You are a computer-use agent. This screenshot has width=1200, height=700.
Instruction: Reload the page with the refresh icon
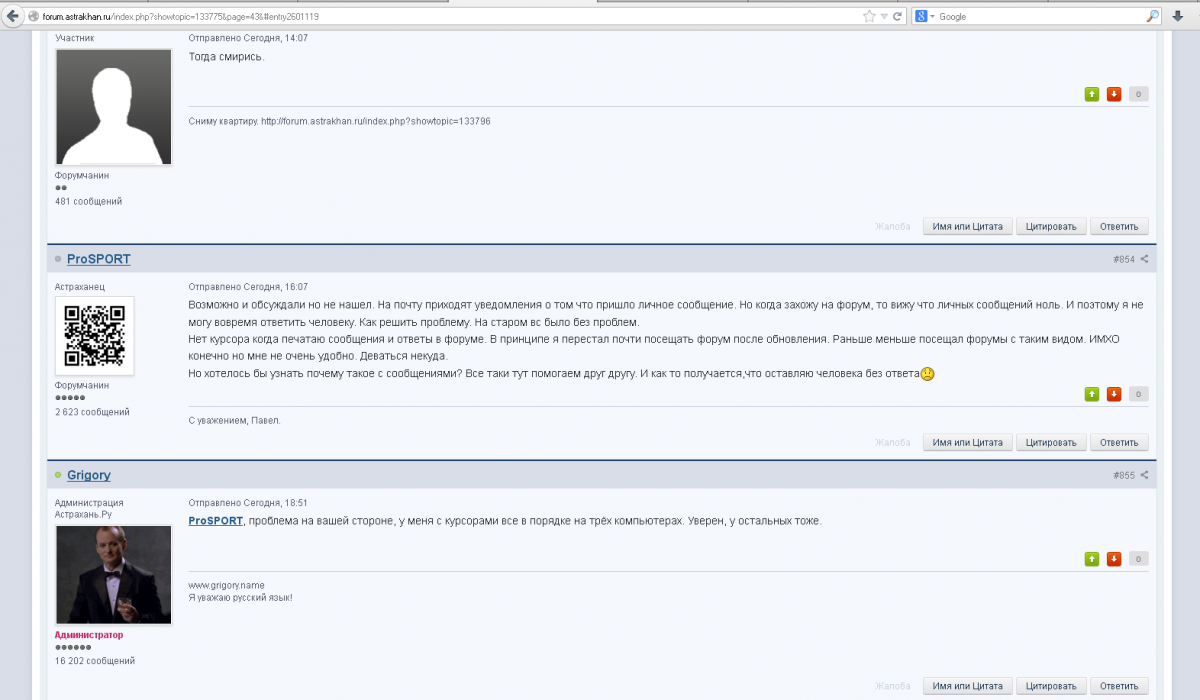(x=897, y=17)
